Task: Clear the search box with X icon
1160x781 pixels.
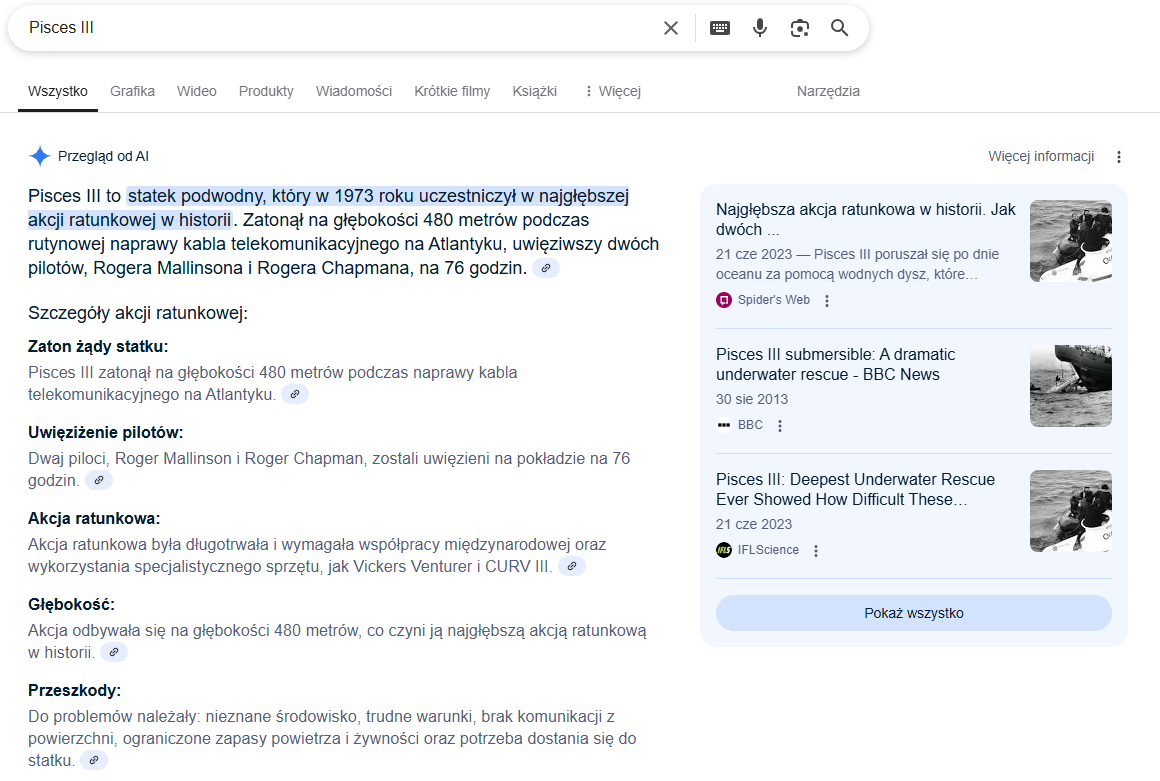Action: point(671,28)
